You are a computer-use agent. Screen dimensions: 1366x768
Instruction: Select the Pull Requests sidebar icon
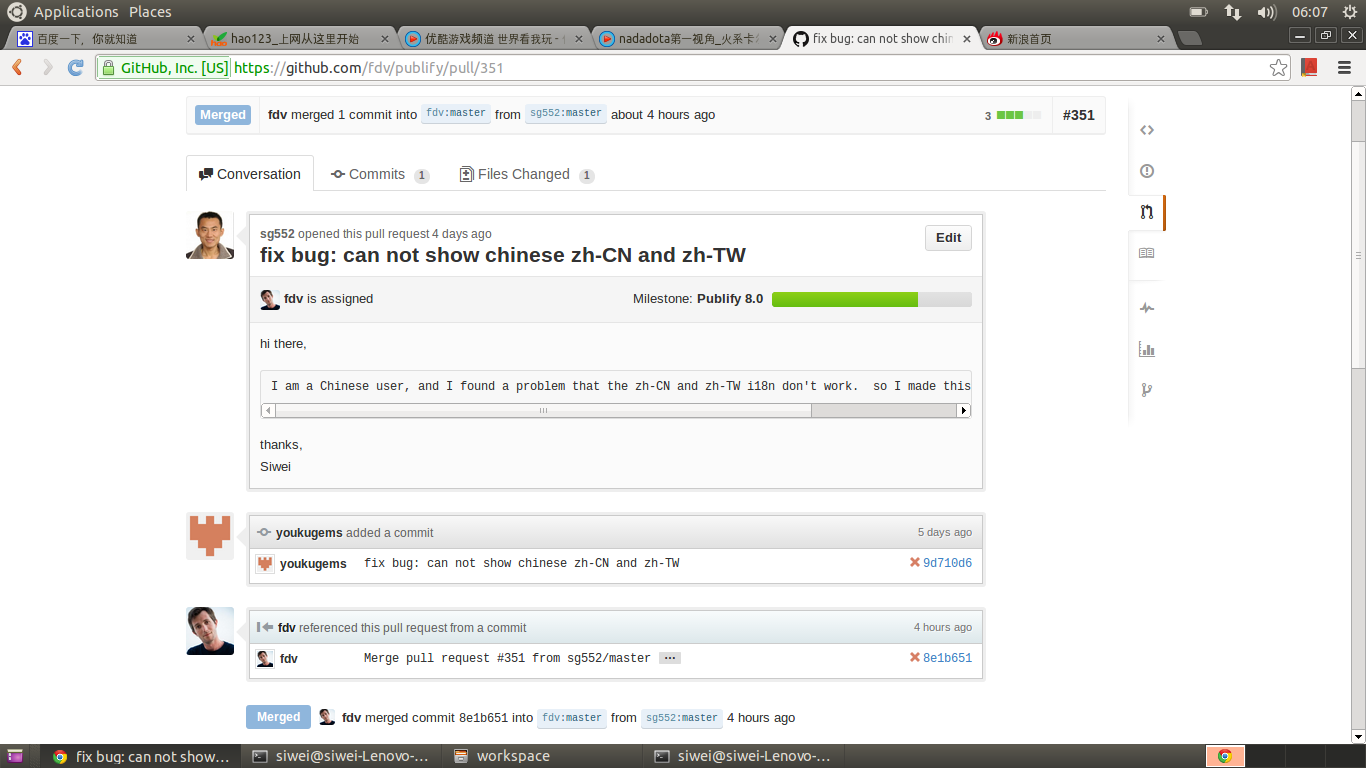tap(1146, 212)
